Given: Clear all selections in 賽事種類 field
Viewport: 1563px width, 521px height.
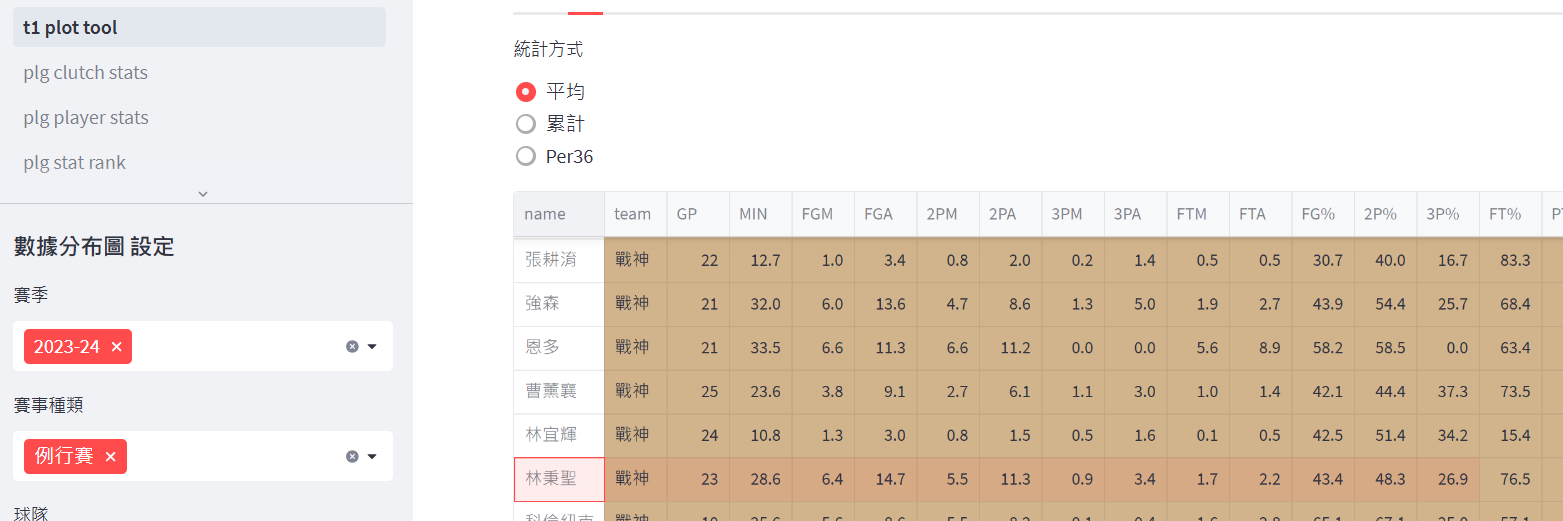Looking at the screenshot, I should pos(352,456).
